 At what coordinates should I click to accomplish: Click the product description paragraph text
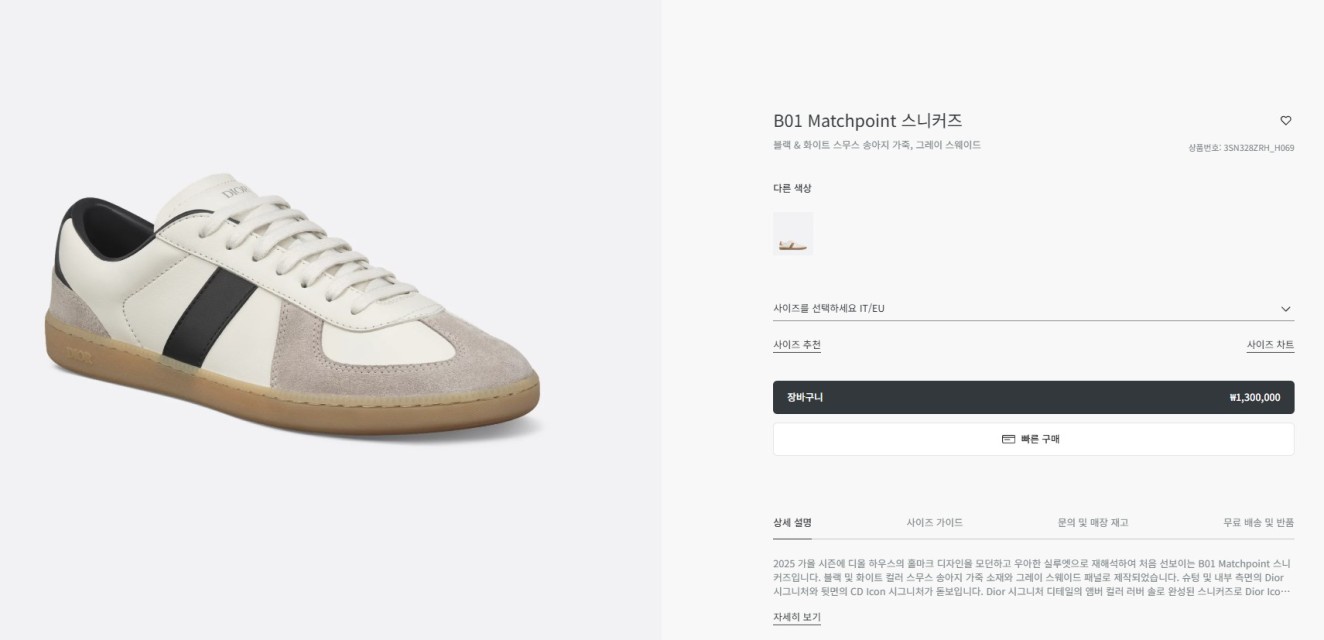click(x=1030, y=577)
